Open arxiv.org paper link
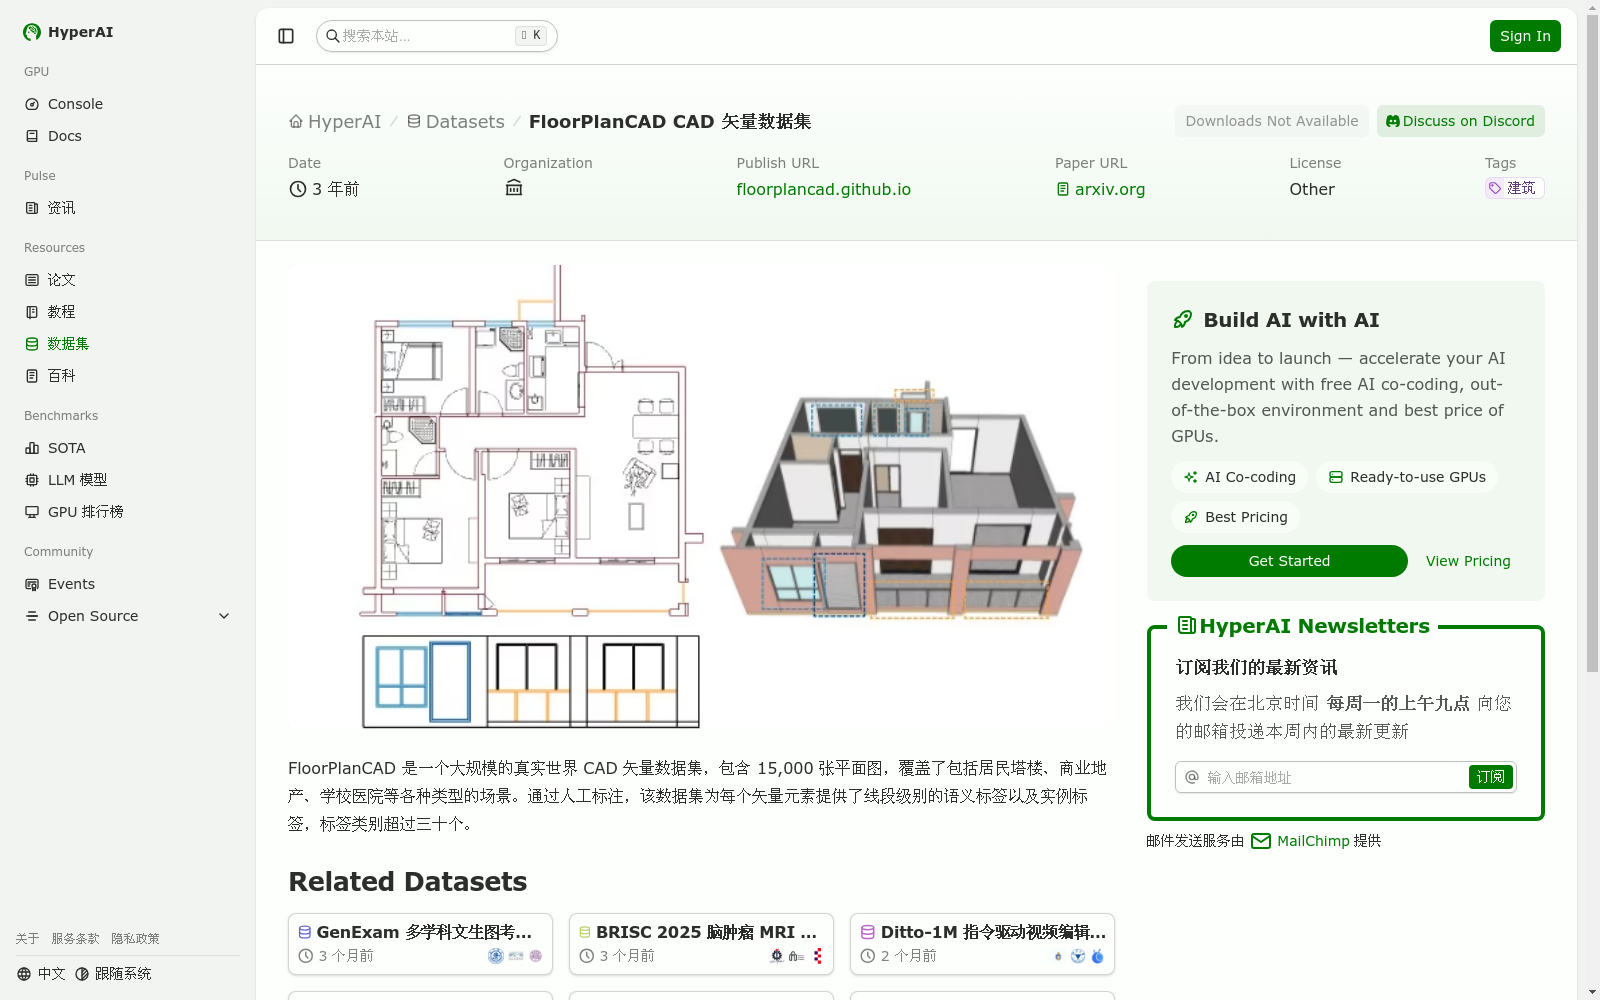 click(x=1100, y=189)
